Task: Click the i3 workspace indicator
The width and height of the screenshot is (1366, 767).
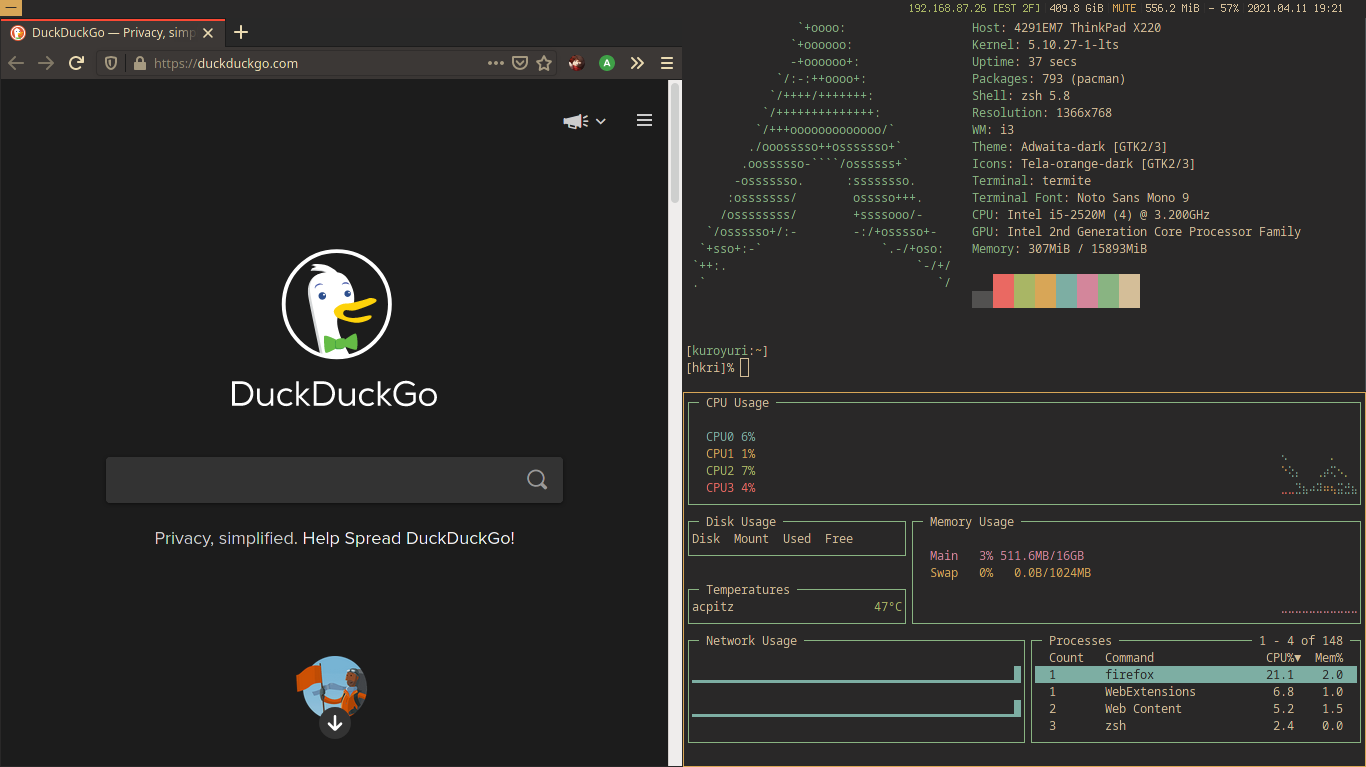Action: [x=11, y=7]
